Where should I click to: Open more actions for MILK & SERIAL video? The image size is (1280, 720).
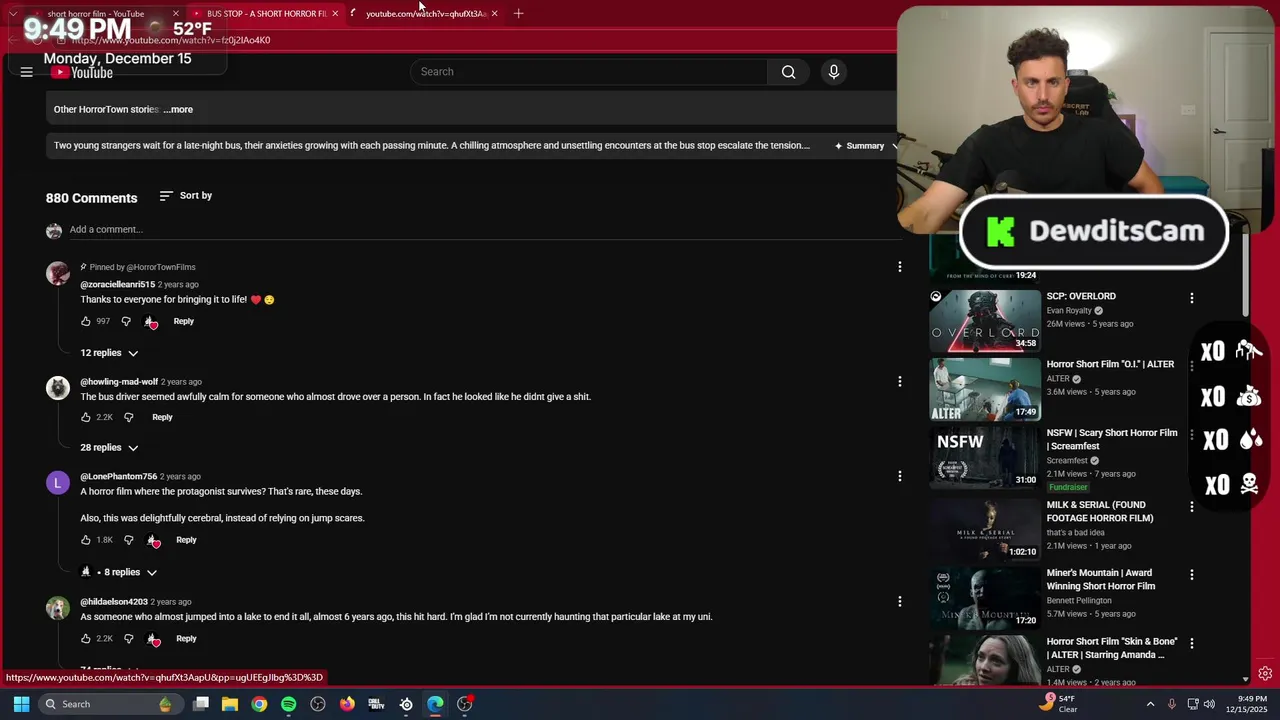click(1191, 507)
